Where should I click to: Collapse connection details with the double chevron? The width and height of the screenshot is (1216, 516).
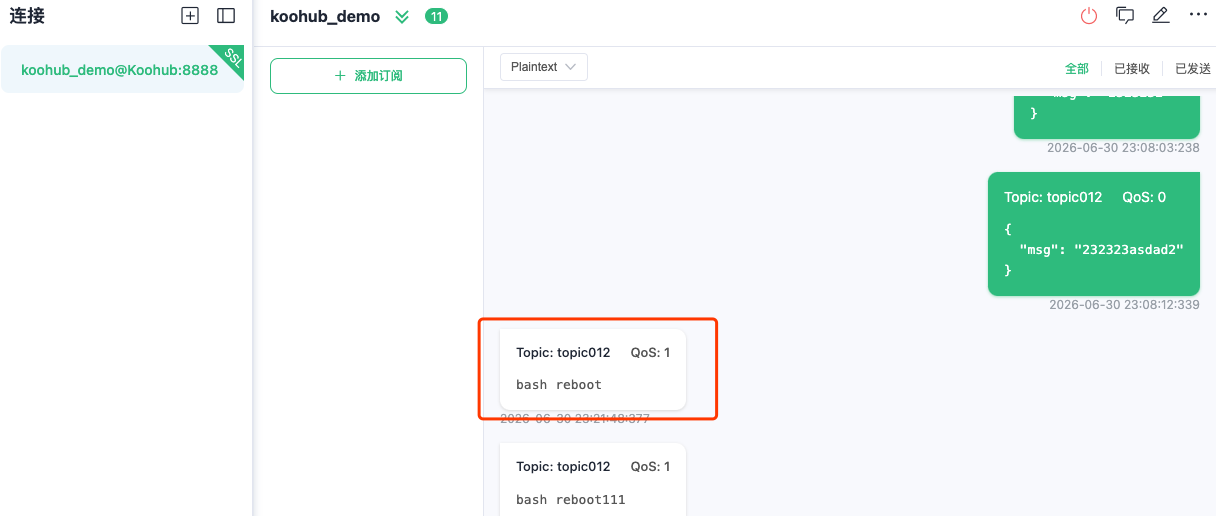pos(402,17)
